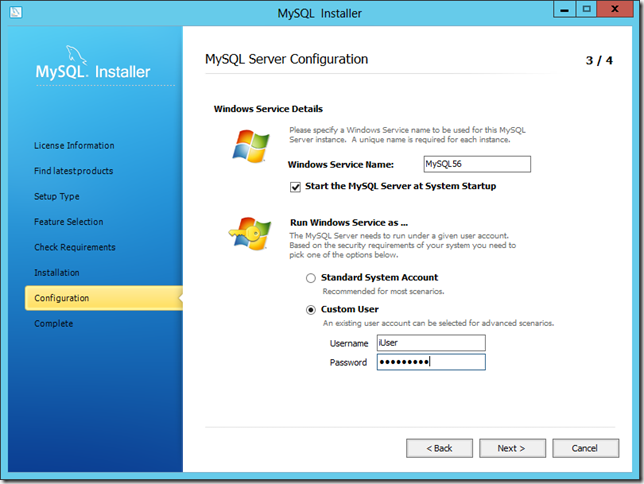Cancel the MySQL installer
This screenshot has width=644, height=484.
pos(585,448)
